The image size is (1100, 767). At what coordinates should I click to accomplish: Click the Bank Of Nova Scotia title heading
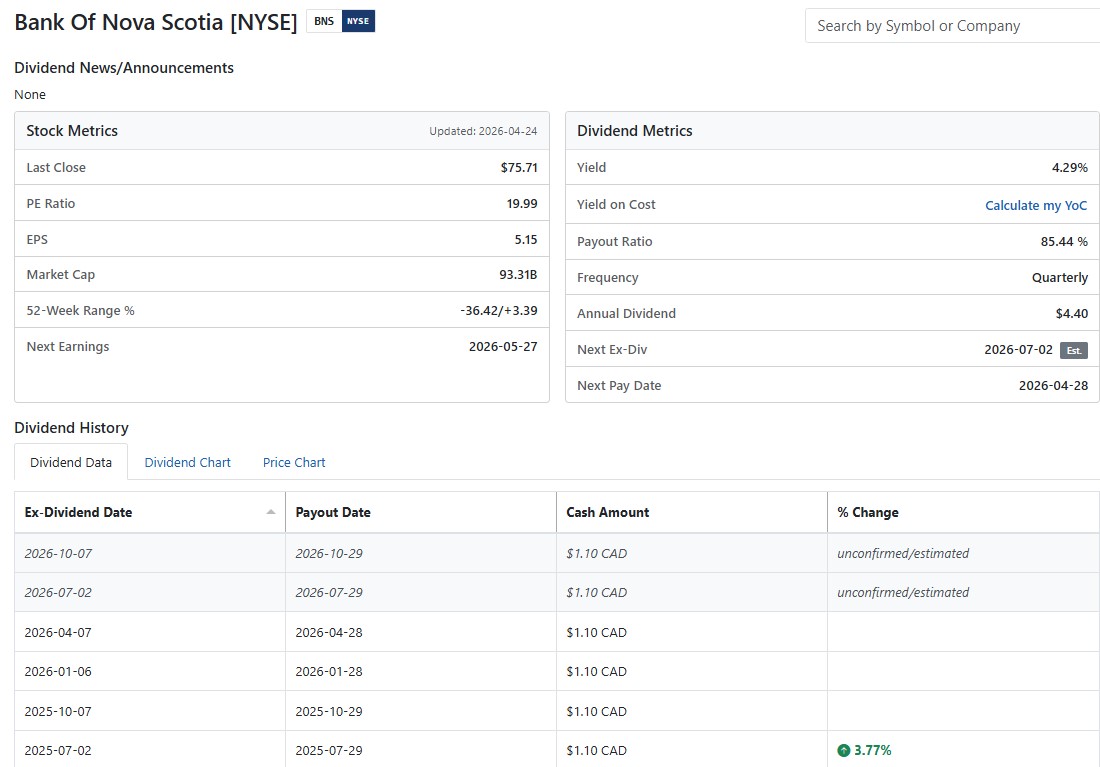156,22
